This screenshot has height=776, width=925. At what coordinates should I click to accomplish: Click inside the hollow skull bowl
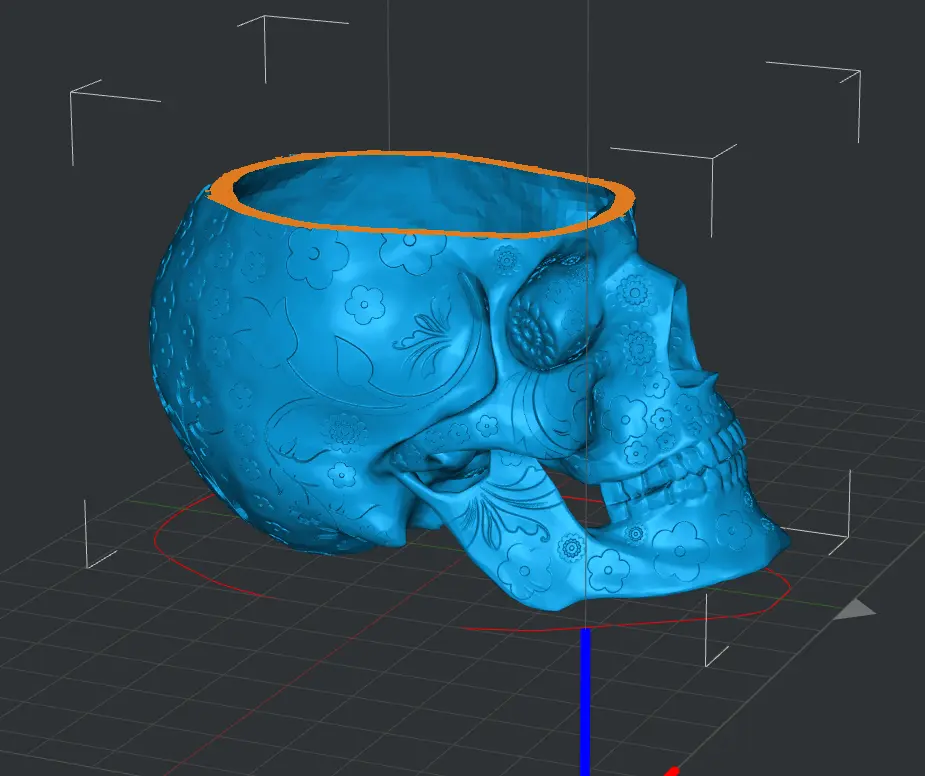420,195
